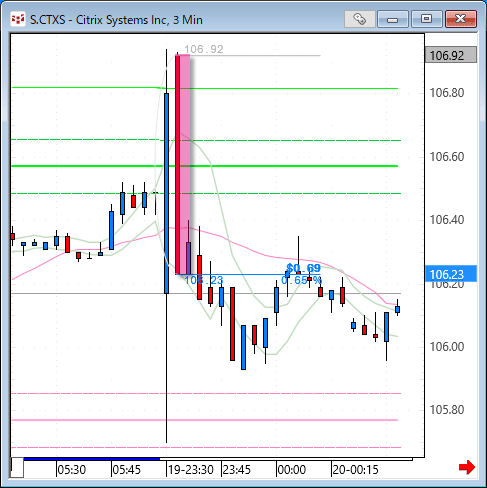487x488 pixels.
Task: Click the pink shaded measurement rectangle
Action: pyautogui.click(x=183, y=164)
